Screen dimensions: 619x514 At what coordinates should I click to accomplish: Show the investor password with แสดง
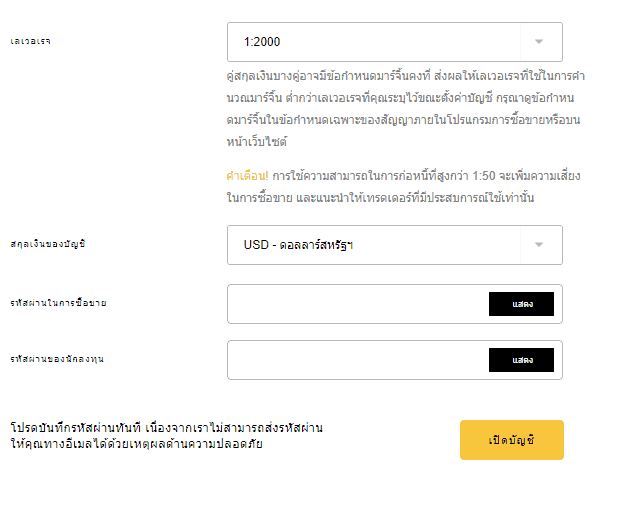521,360
